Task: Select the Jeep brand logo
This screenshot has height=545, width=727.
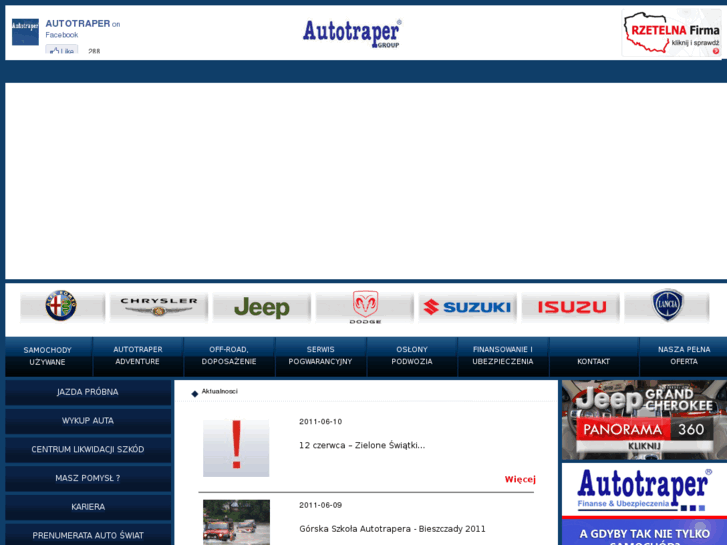Action: (261, 307)
